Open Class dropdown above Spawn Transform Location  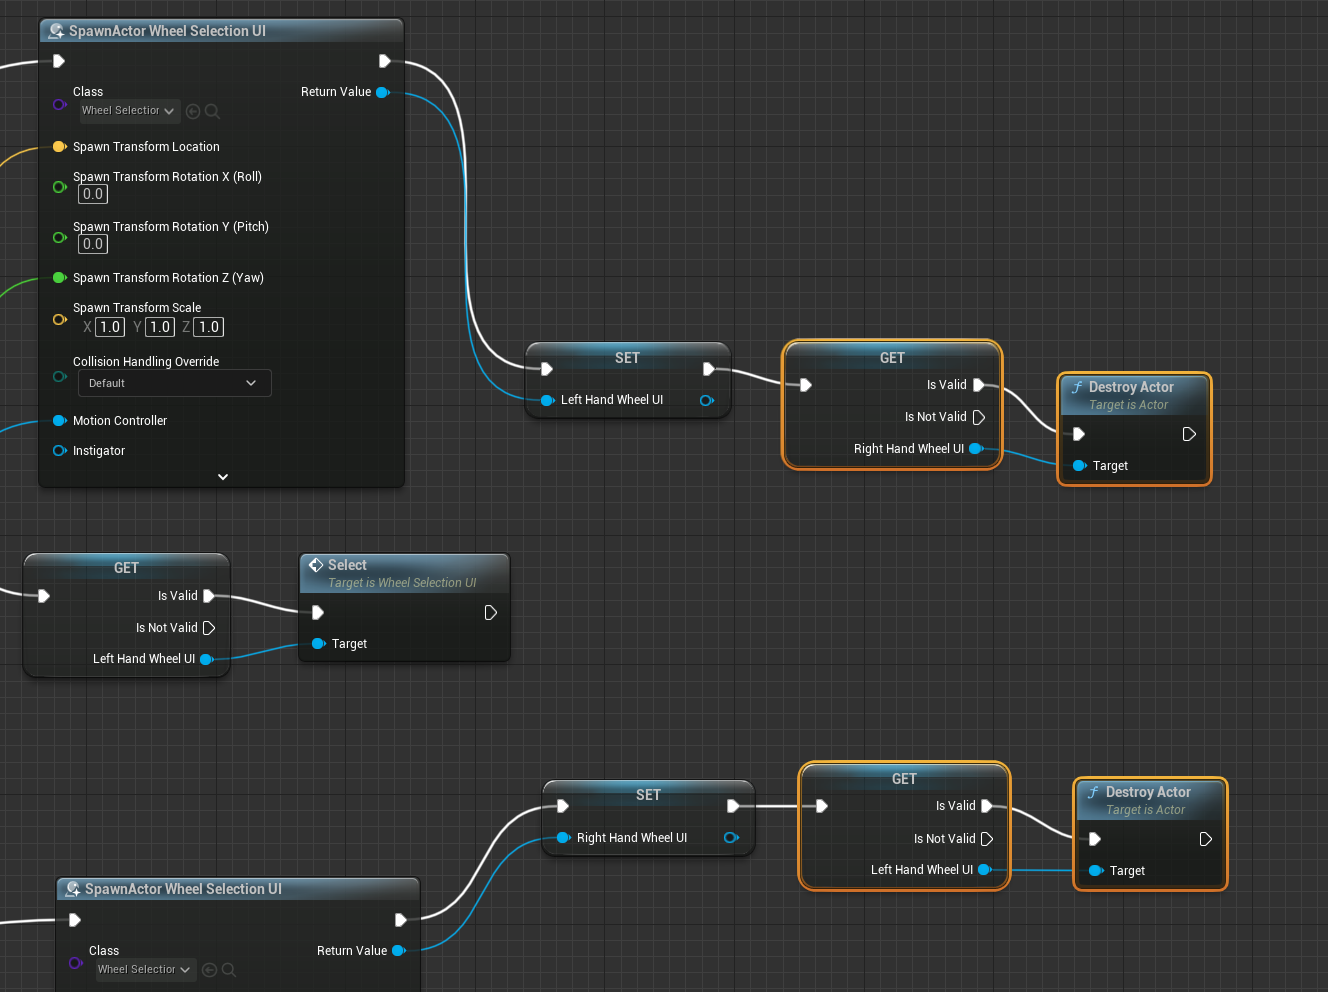129,111
